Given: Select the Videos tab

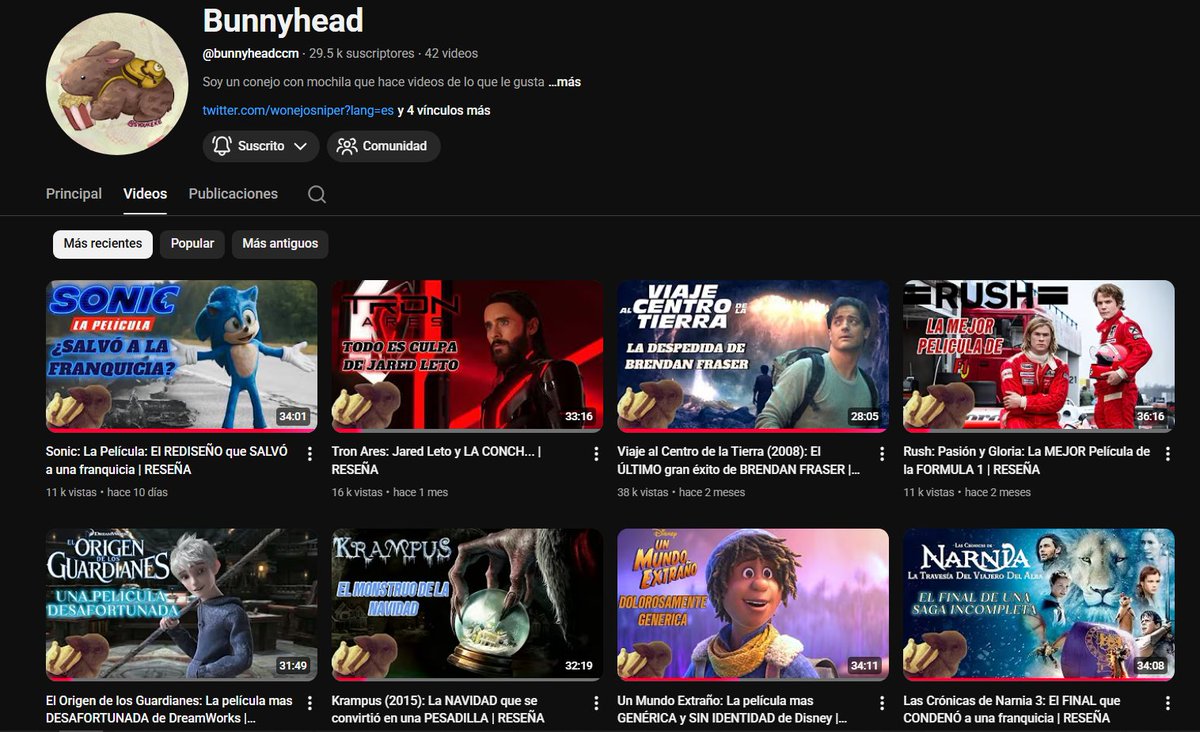Looking at the screenshot, I should [x=145, y=194].
